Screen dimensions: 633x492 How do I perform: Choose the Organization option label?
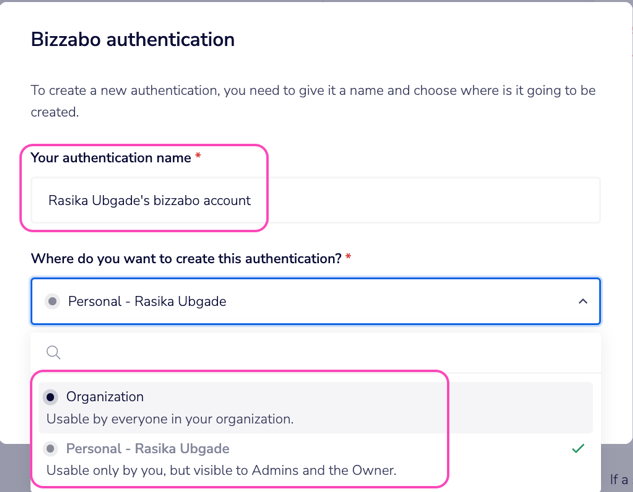pos(105,397)
